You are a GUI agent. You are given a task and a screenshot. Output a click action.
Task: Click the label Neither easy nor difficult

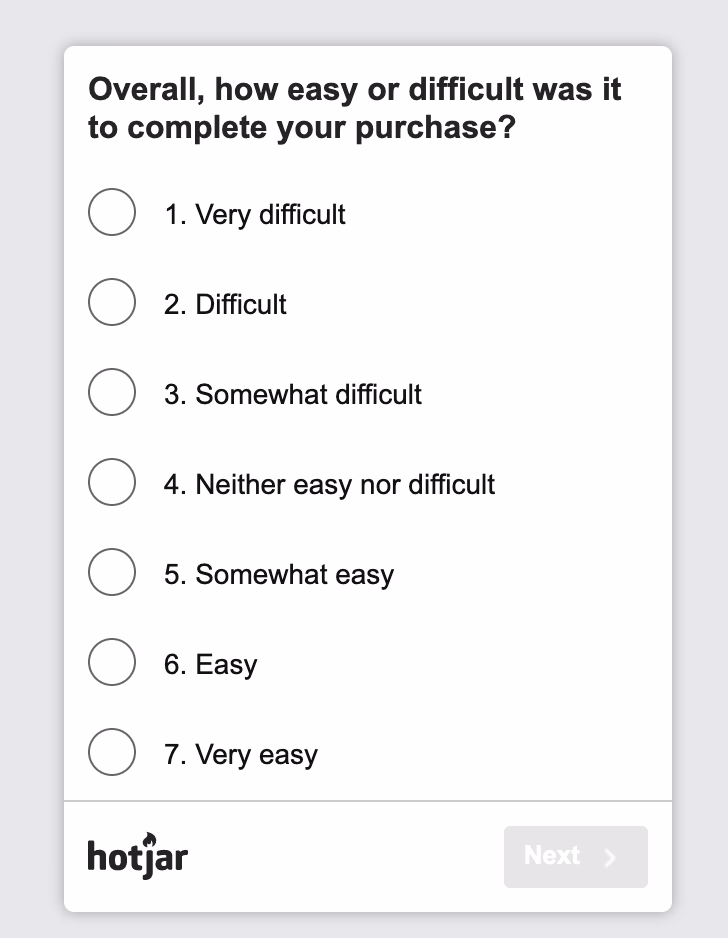coord(328,484)
